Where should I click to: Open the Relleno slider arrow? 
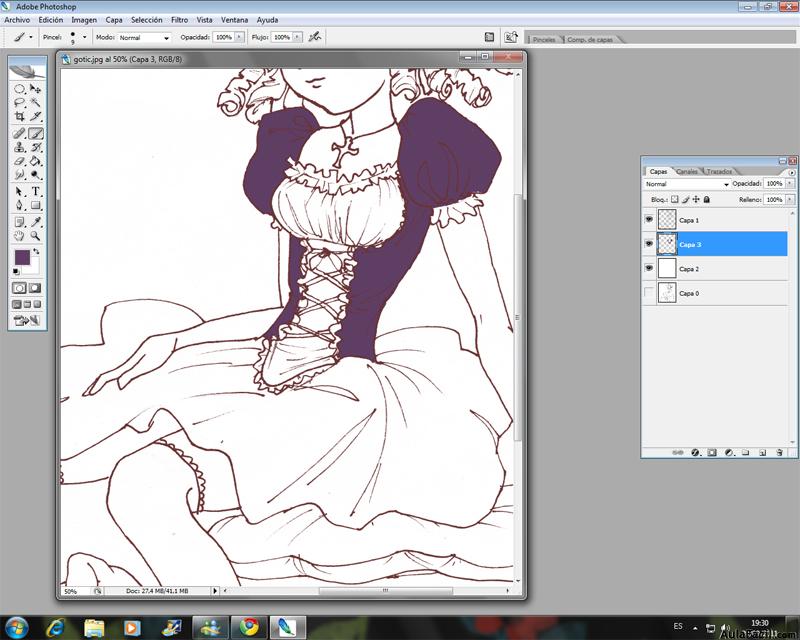[x=790, y=200]
